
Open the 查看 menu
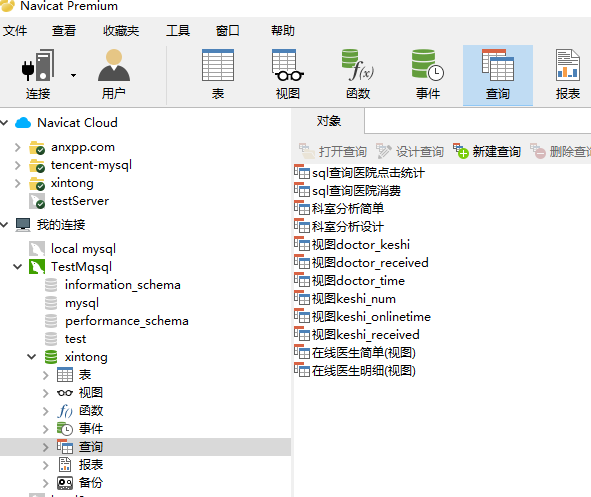(x=64, y=31)
